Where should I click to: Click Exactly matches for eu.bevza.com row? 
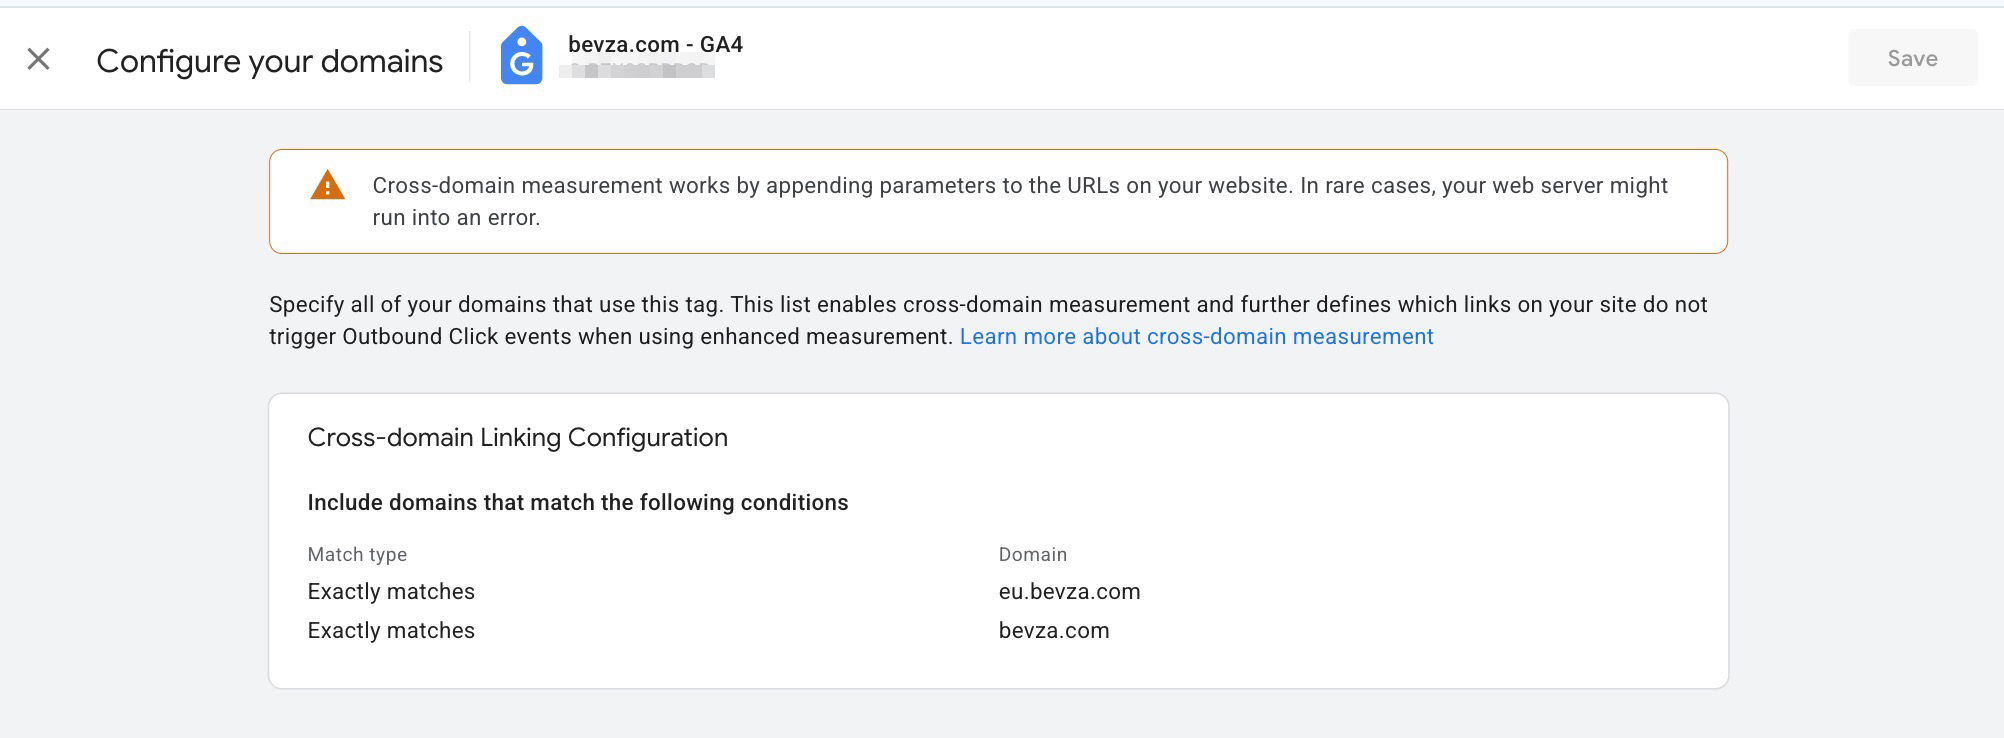391,592
